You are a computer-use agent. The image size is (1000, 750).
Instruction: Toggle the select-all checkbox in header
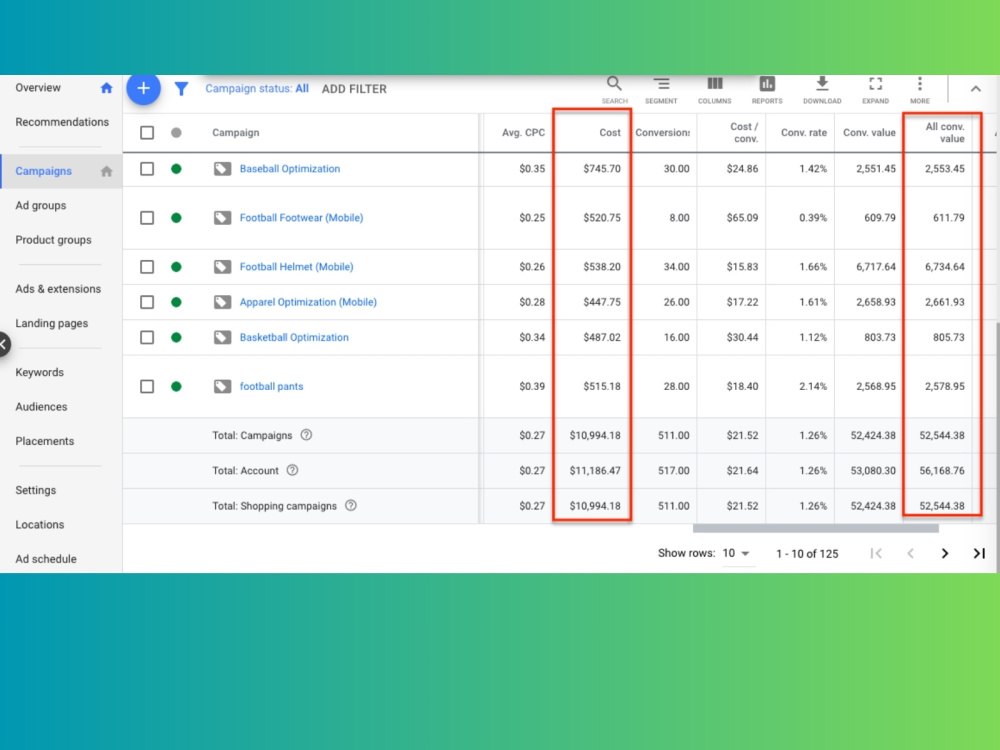[147, 133]
